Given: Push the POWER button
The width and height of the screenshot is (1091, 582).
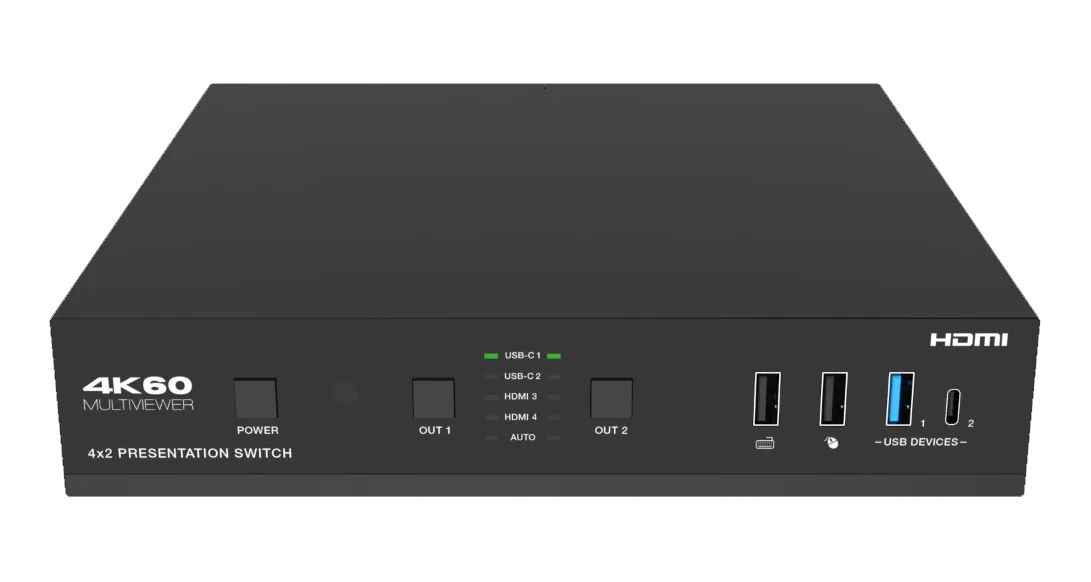Looking at the screenshot, I should (x=256, y=398).
